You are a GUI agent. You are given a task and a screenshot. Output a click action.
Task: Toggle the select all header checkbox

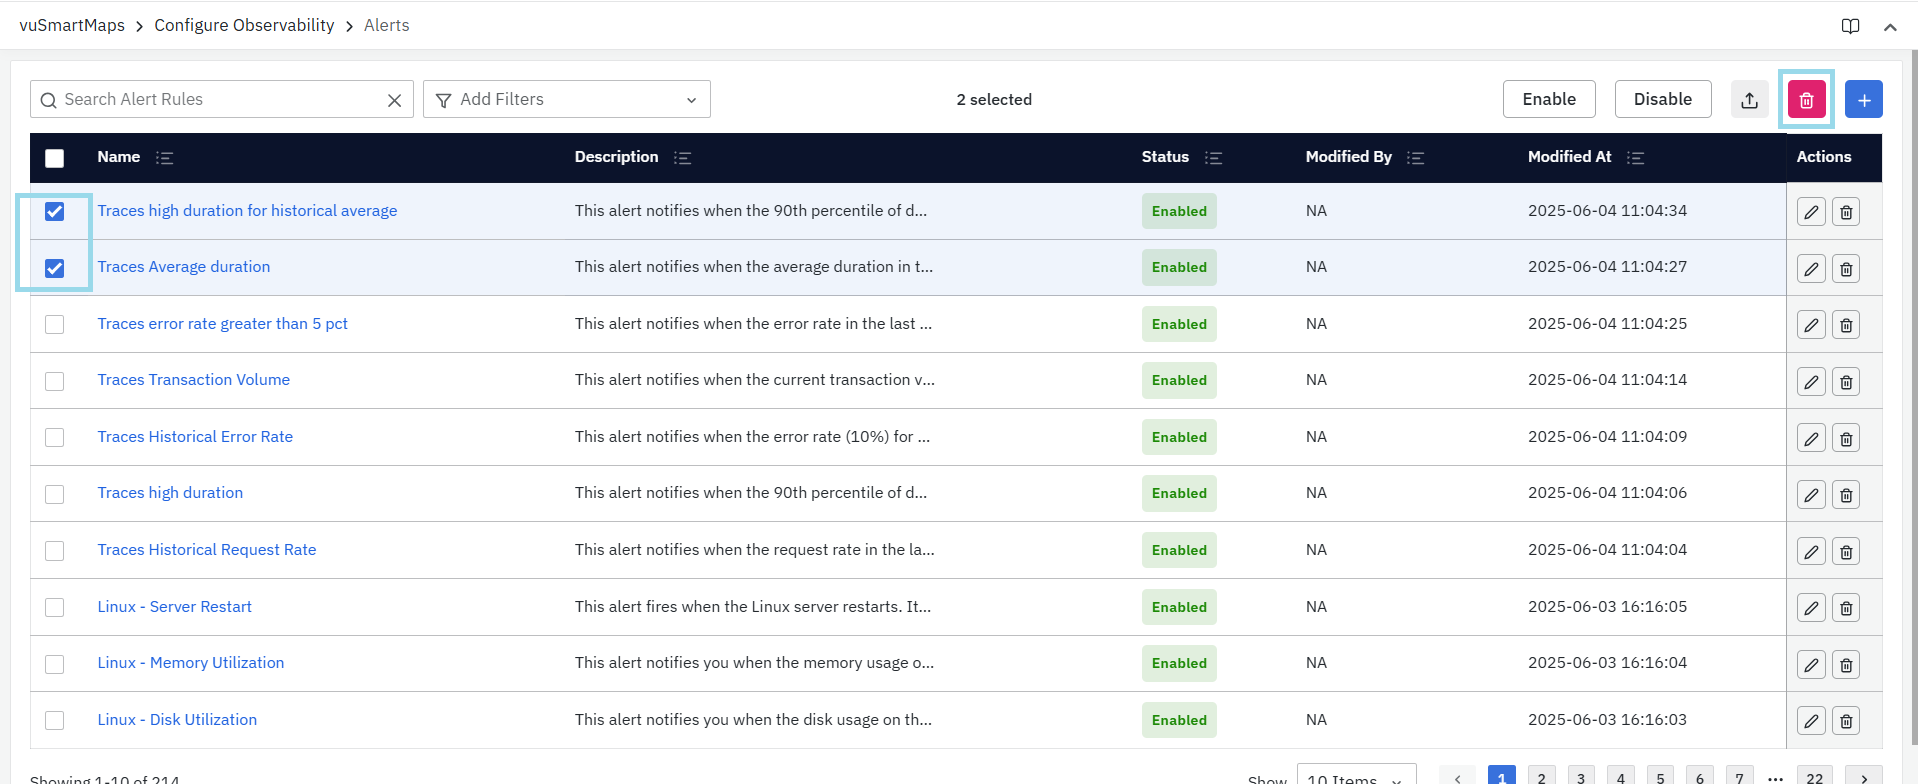click(55, 158)
